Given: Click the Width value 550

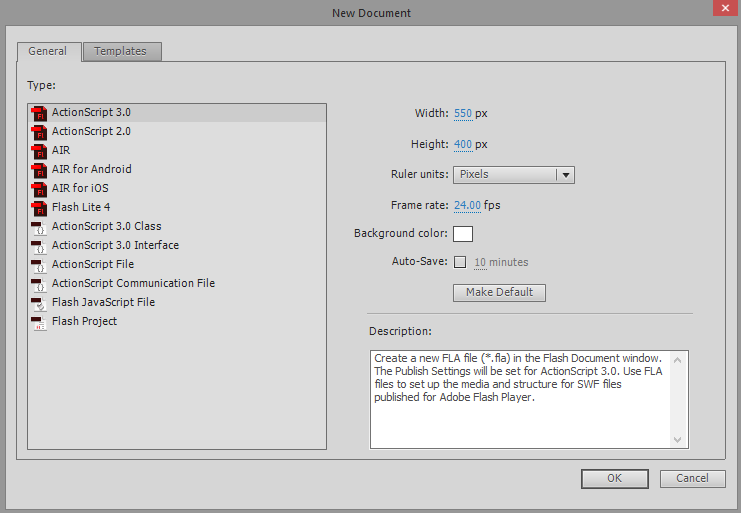Looking at the screenshot, I should (463, 114).
